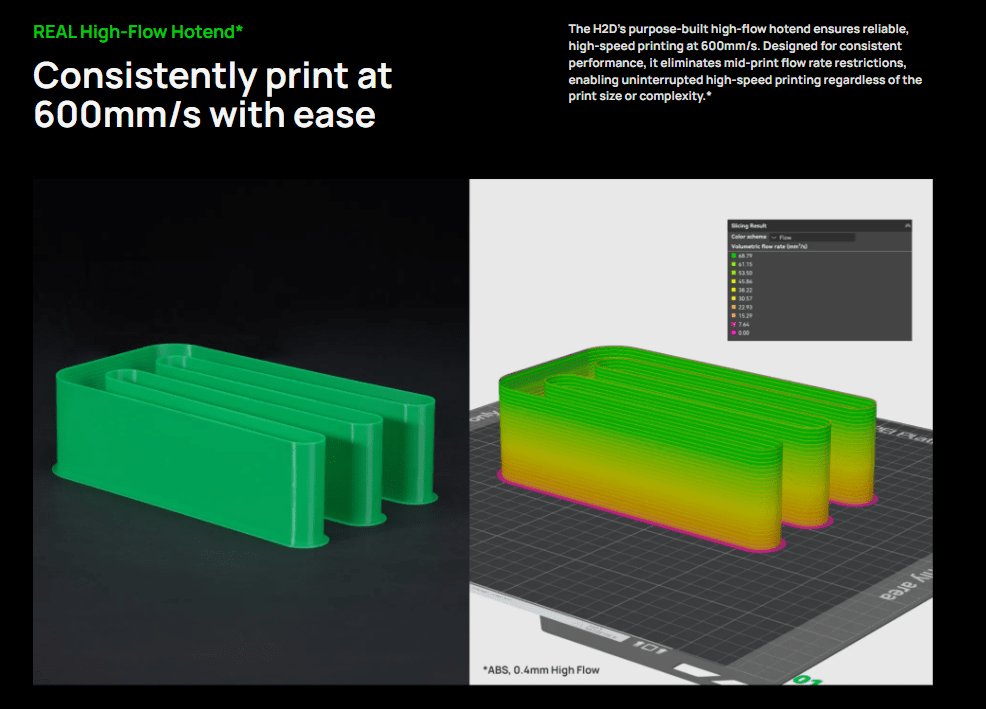Select the 61.15 flow rate color swatch
986x709 pixels.
(734, 264)
